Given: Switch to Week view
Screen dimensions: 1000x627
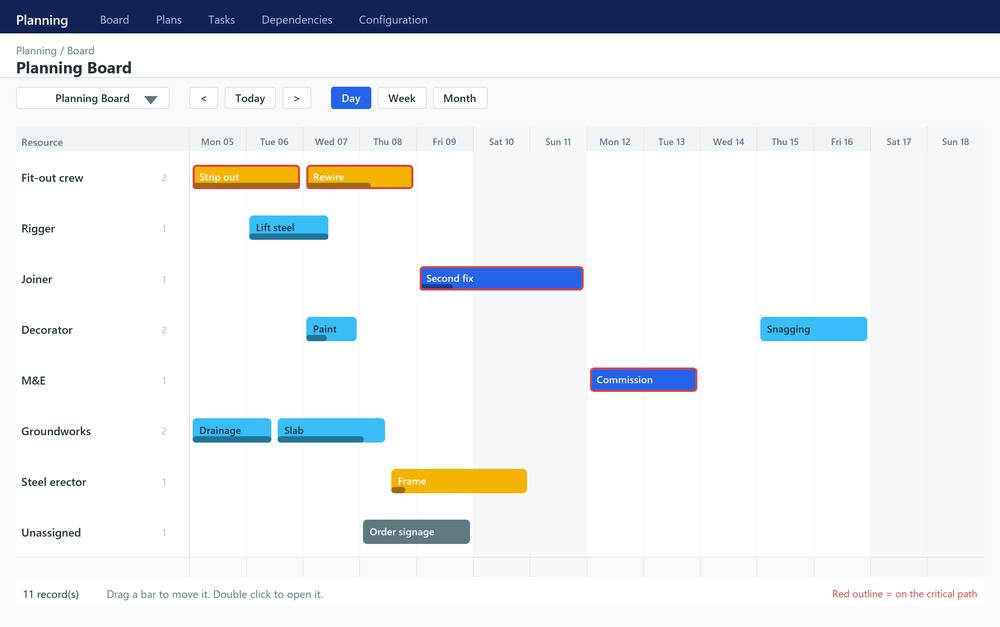Looking at the screenshot, I should (x=402, y=98).
